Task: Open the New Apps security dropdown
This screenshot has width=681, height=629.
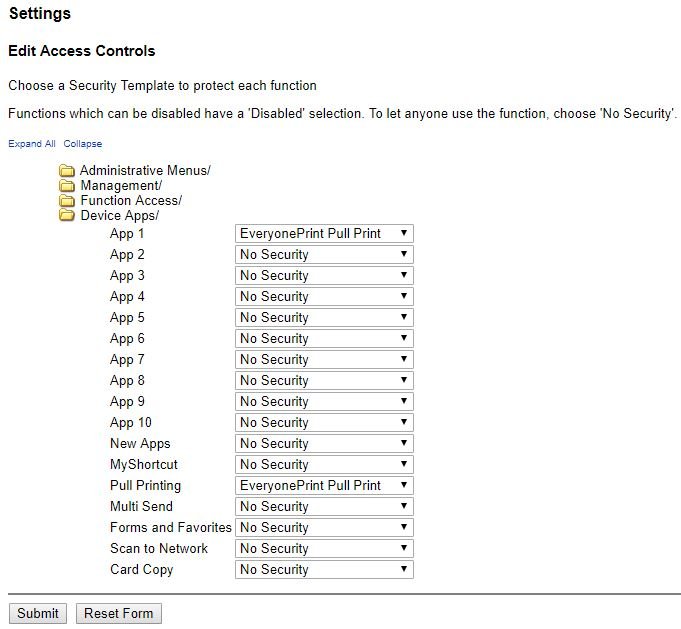Action: click(324, 444)
